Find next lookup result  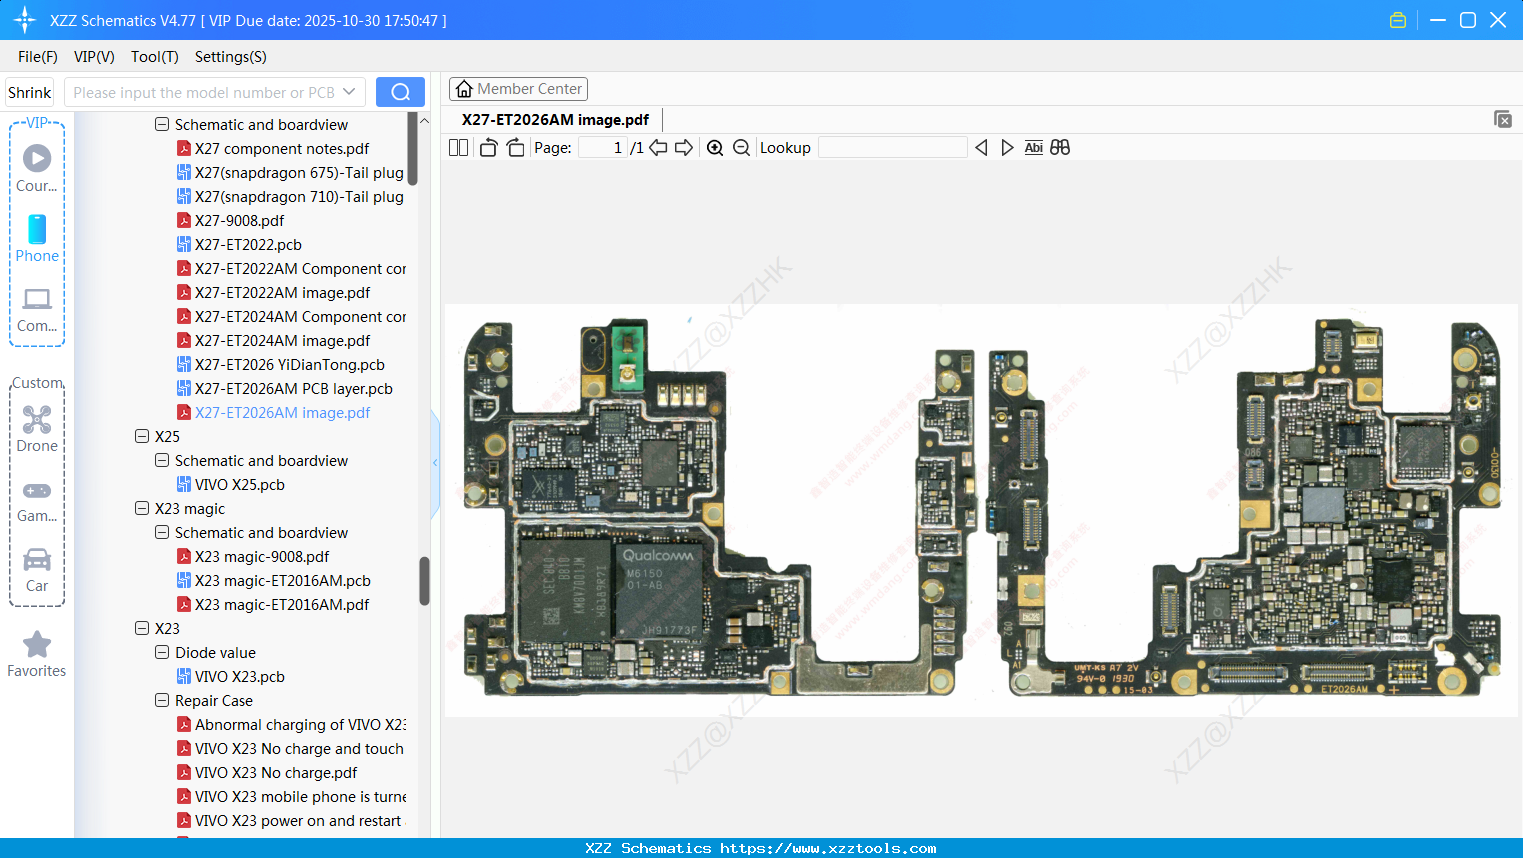(x=1007, y=148)
